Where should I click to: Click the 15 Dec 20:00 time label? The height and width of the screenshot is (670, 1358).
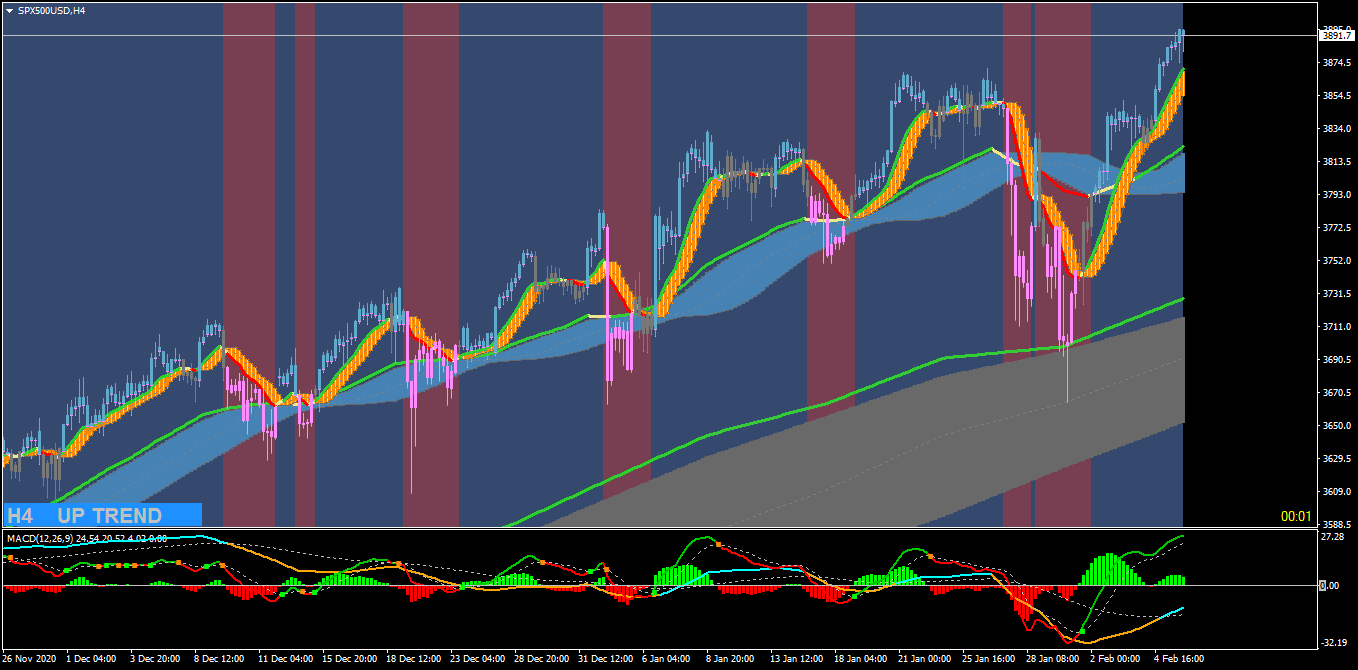point(350,659)
